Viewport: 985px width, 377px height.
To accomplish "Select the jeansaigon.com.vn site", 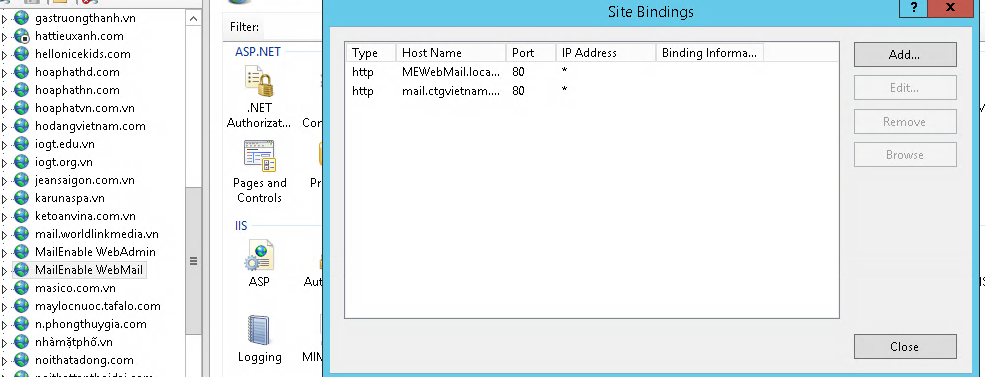I will (85, 180).
